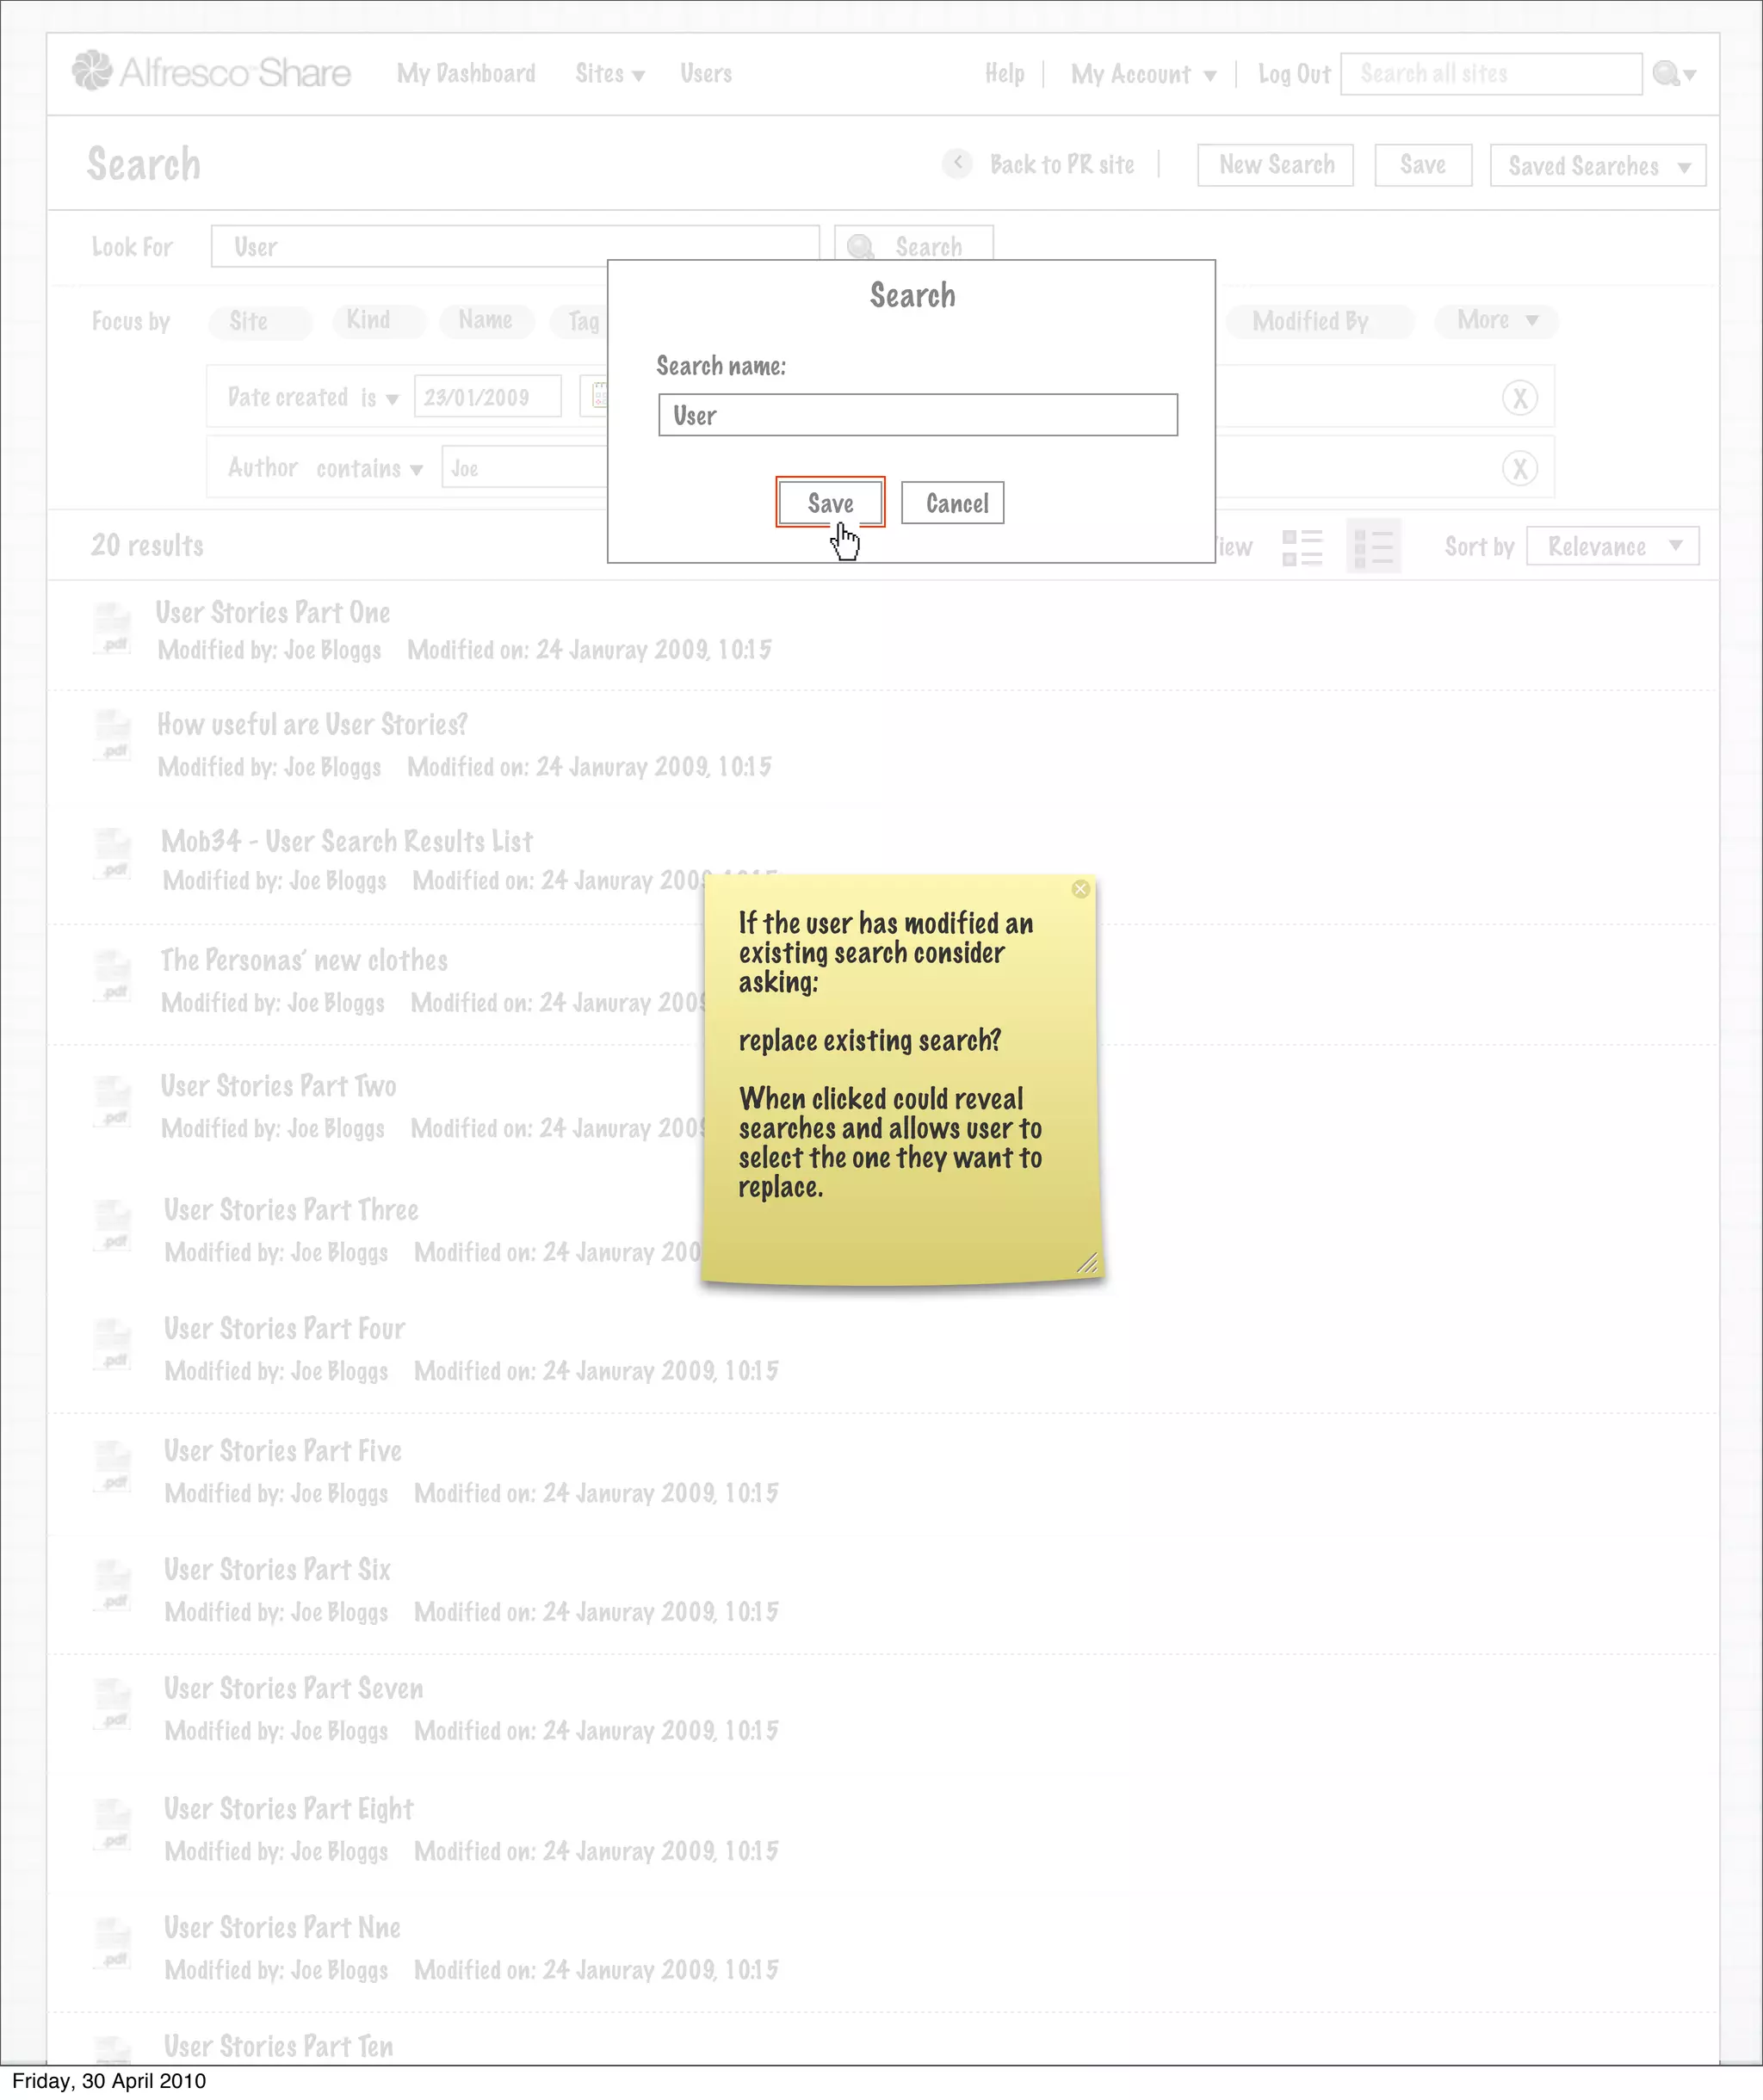Open the Sites menu
This screenshot has height=2100, width=1763.
click(x=609, y=74)
